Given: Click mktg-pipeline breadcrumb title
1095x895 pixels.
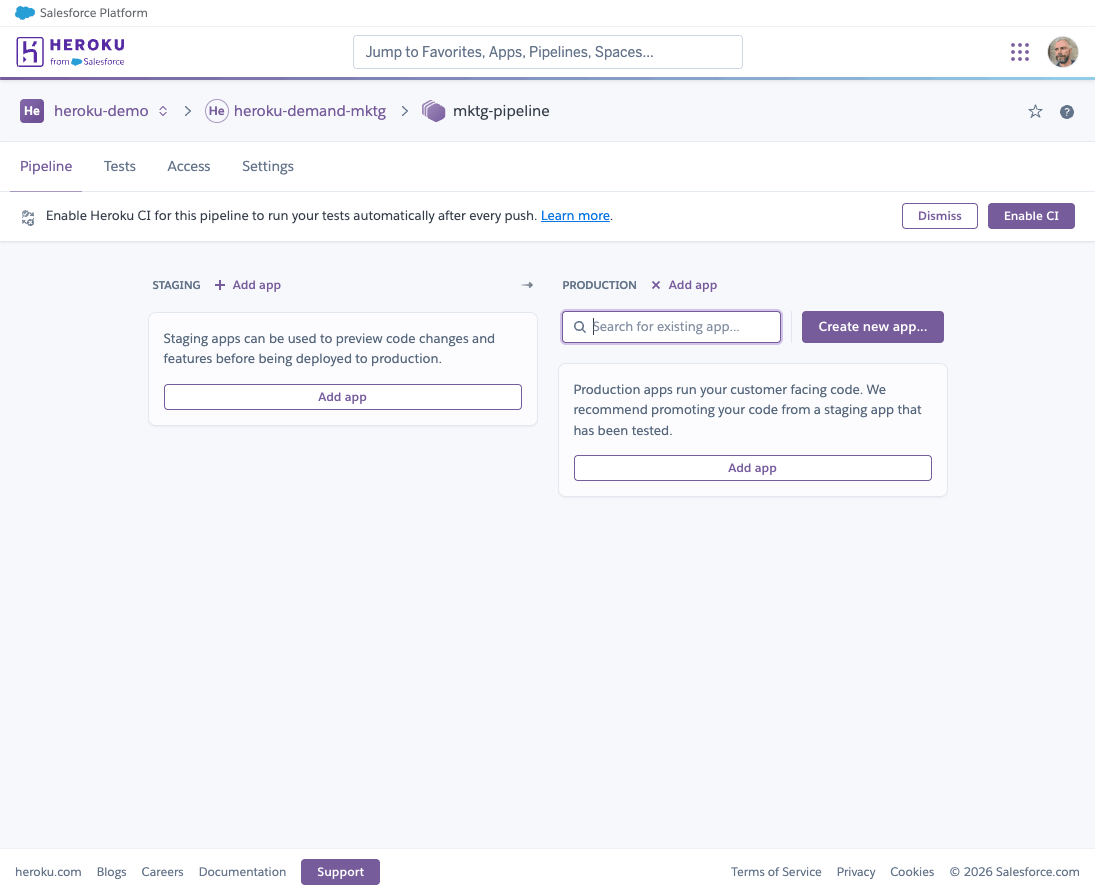Looking at the screenshot, I should tap(501, 111).
